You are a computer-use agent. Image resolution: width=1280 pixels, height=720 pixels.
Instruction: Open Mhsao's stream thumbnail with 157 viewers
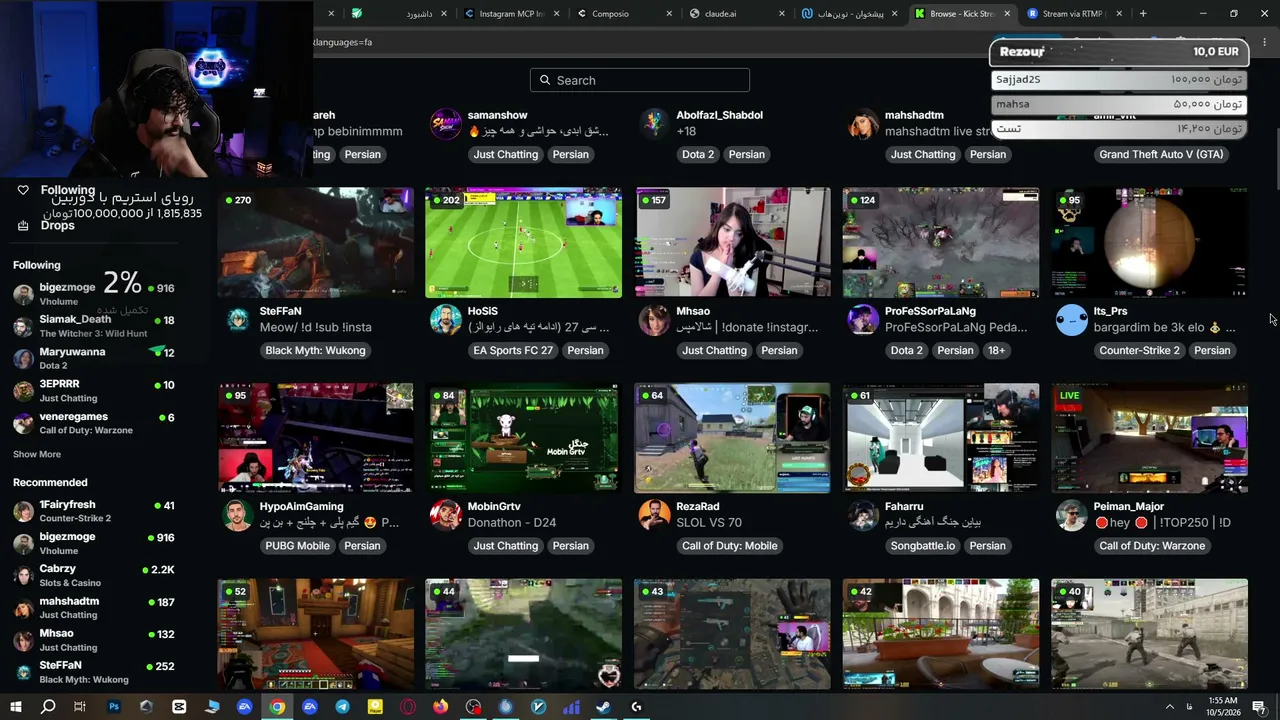(732, 243)
